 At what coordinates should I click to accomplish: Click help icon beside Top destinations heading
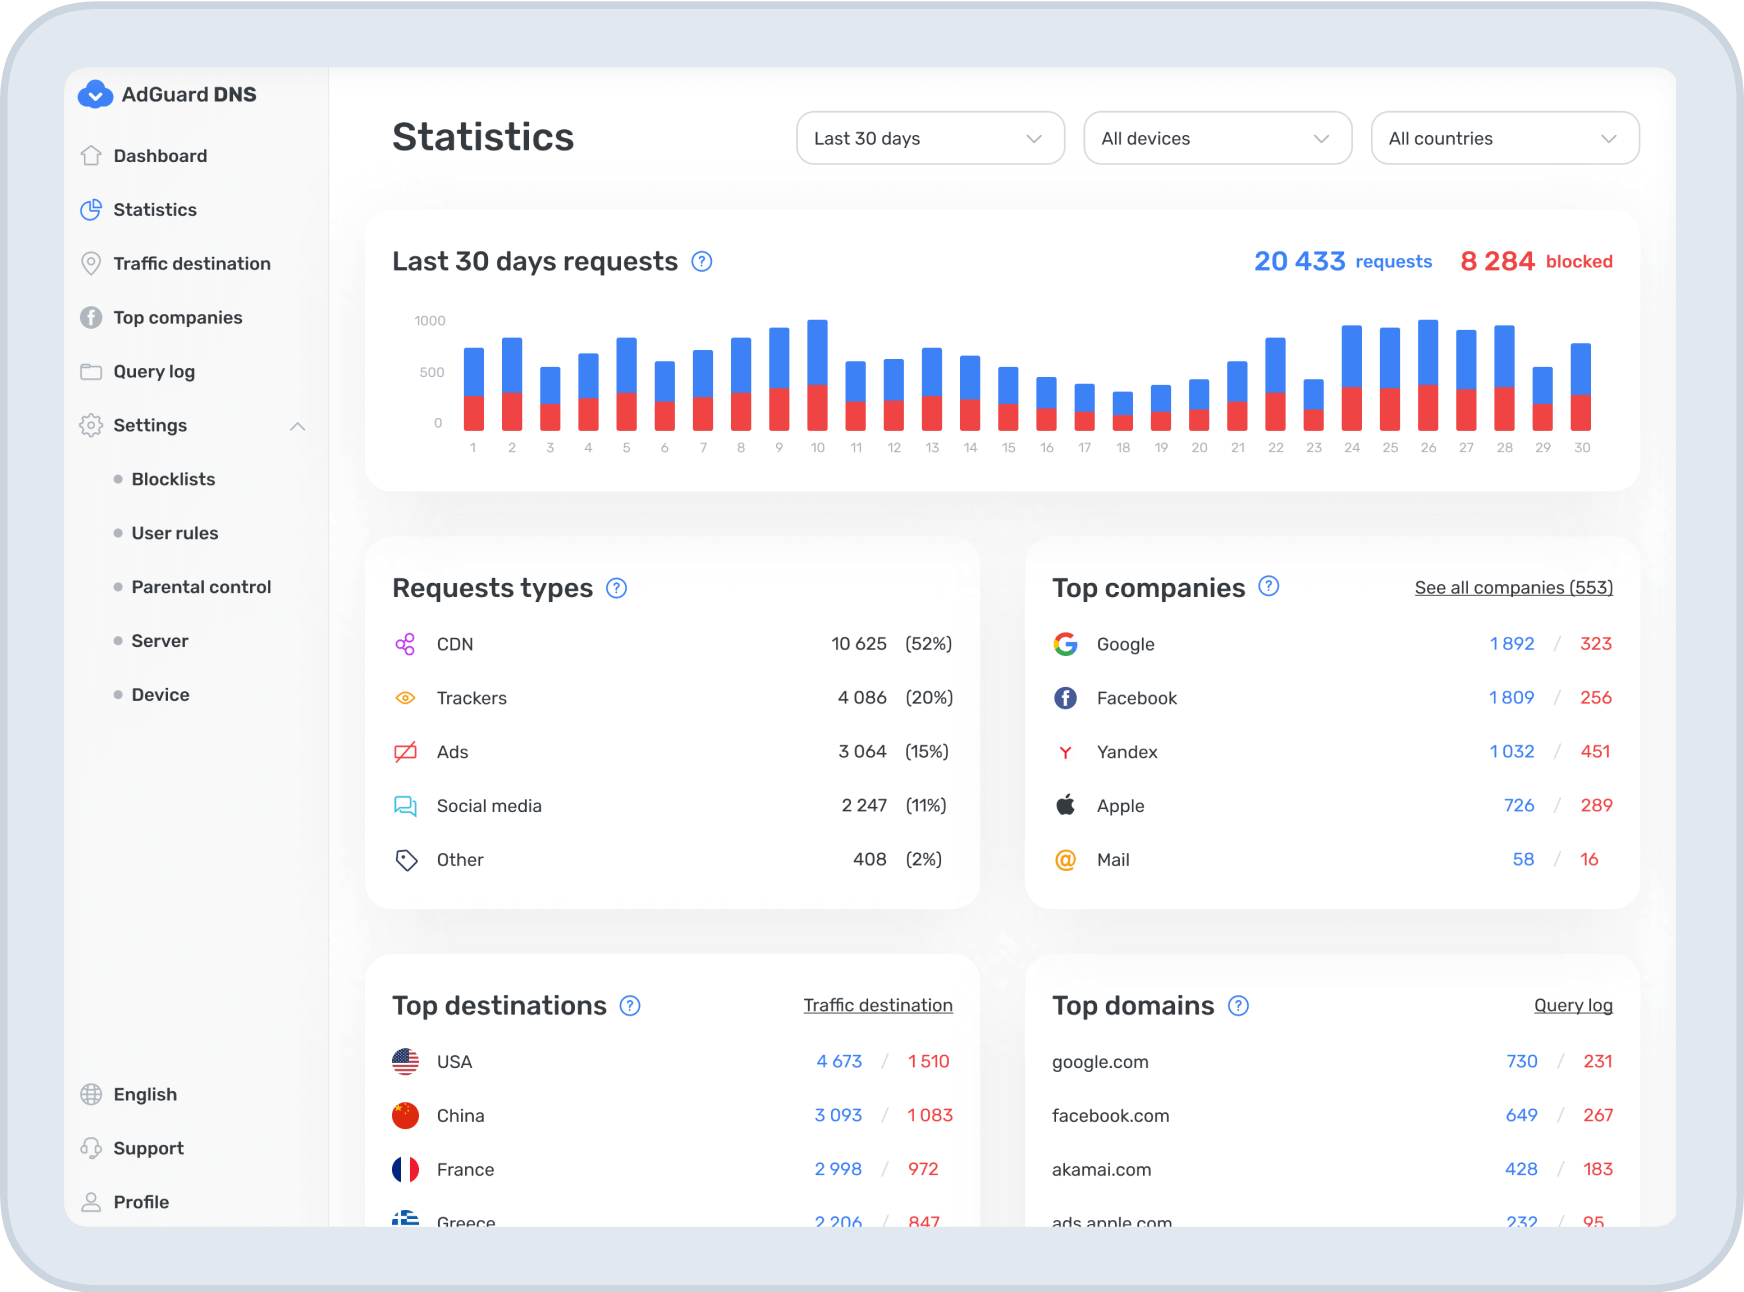630,1006
